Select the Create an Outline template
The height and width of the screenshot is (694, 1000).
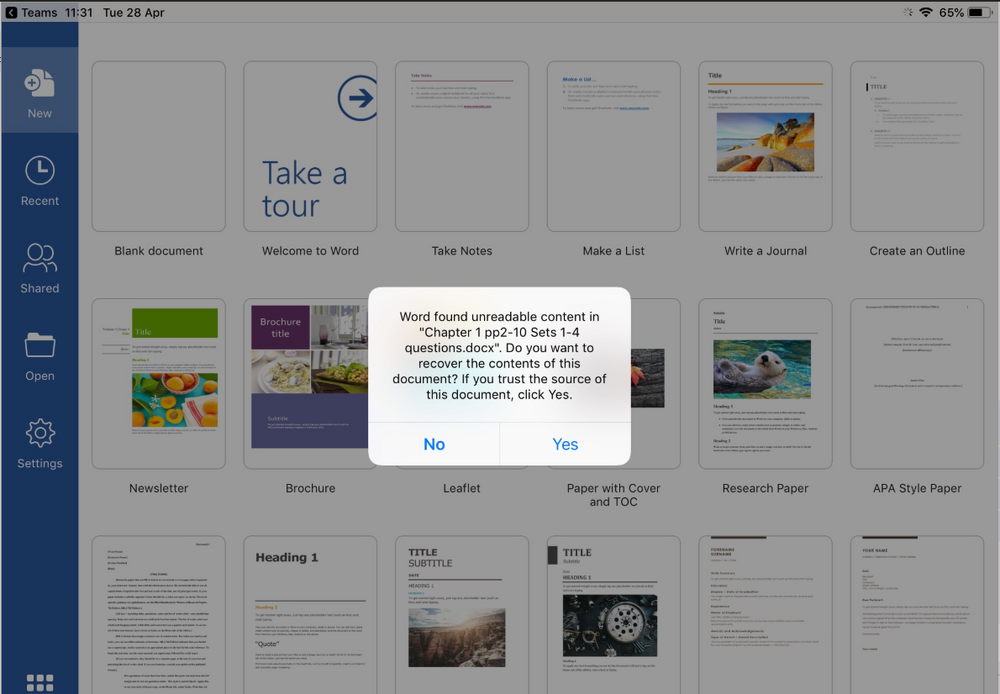pos(917,146)
